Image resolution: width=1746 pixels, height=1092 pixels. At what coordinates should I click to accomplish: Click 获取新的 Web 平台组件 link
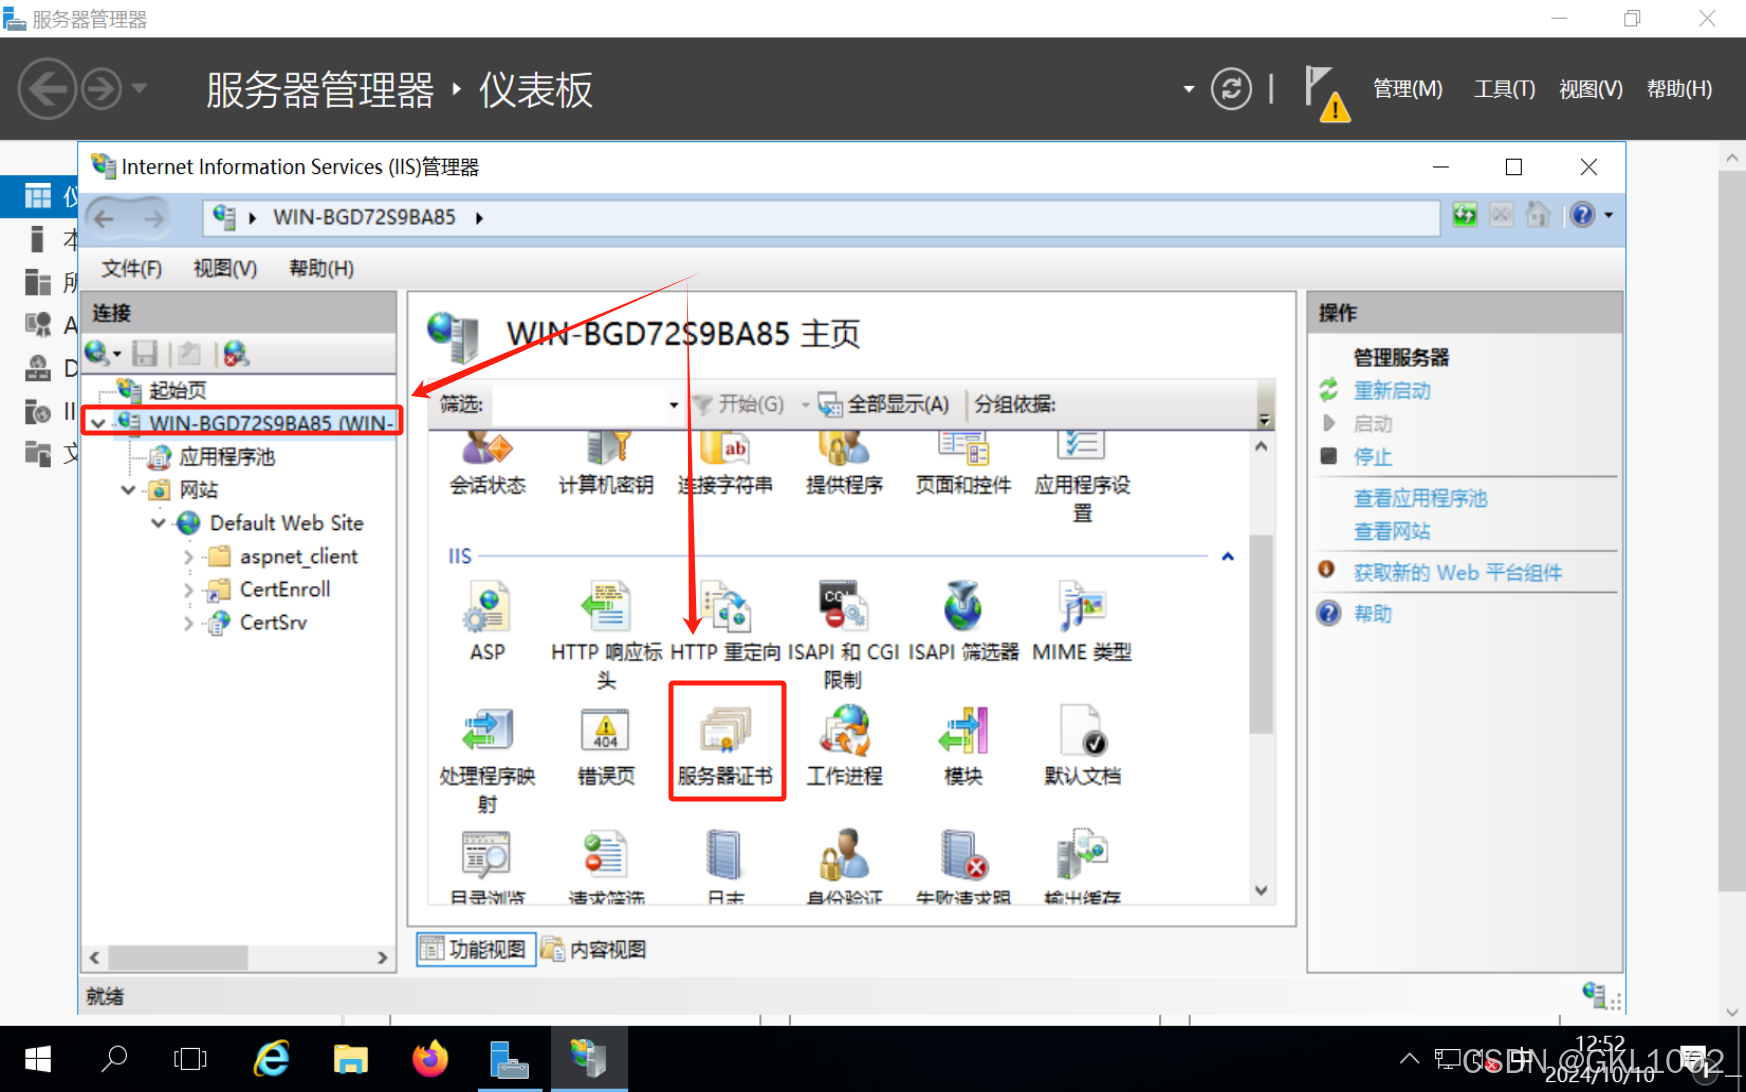[1457, 573]
